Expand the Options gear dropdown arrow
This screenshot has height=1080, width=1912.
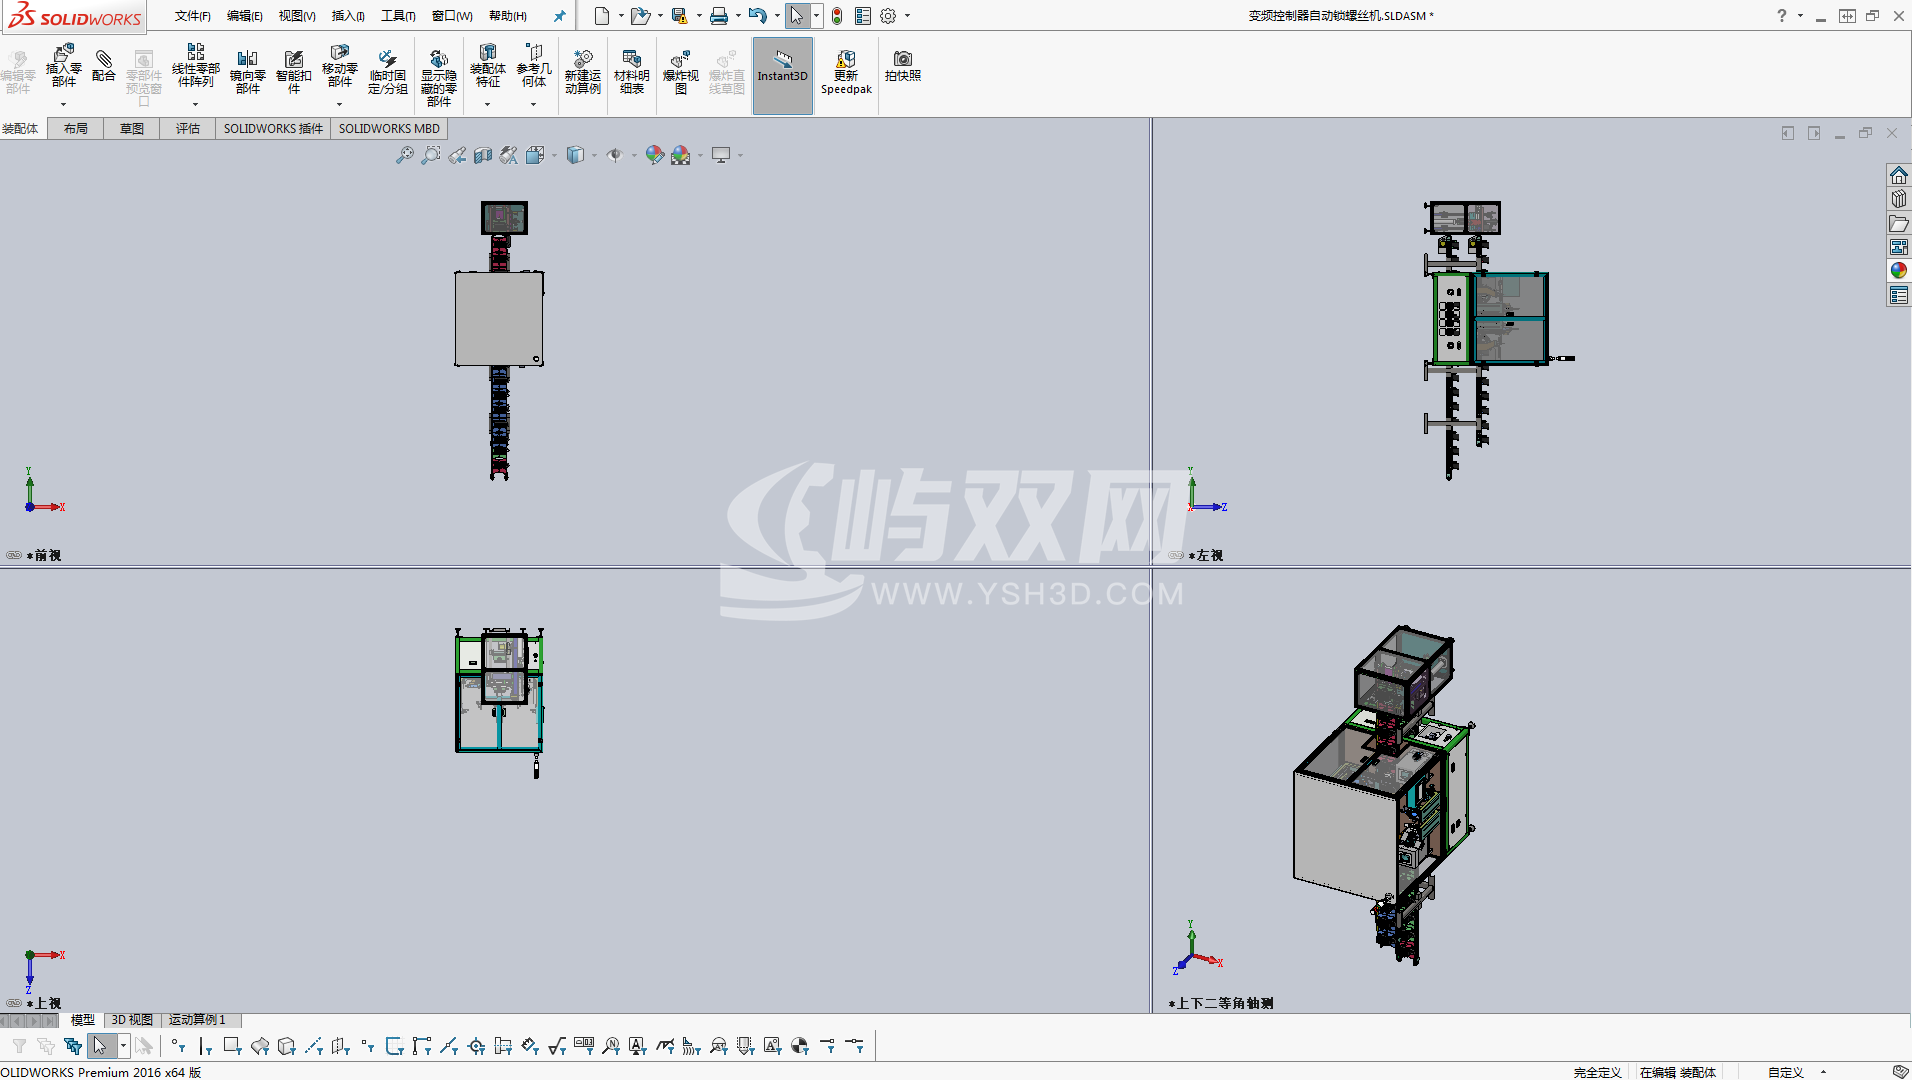click(x=907, y=16)
